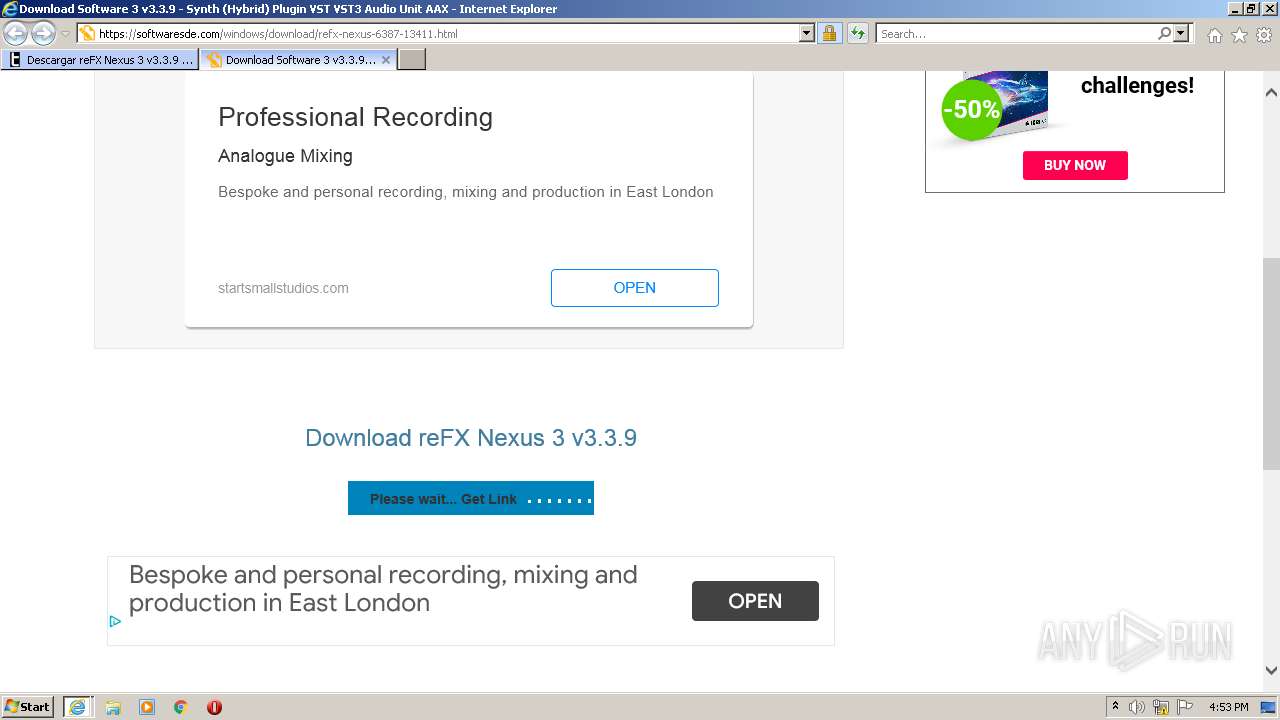
Task: Click the -50% discount badge
Action: click(971, 109)
